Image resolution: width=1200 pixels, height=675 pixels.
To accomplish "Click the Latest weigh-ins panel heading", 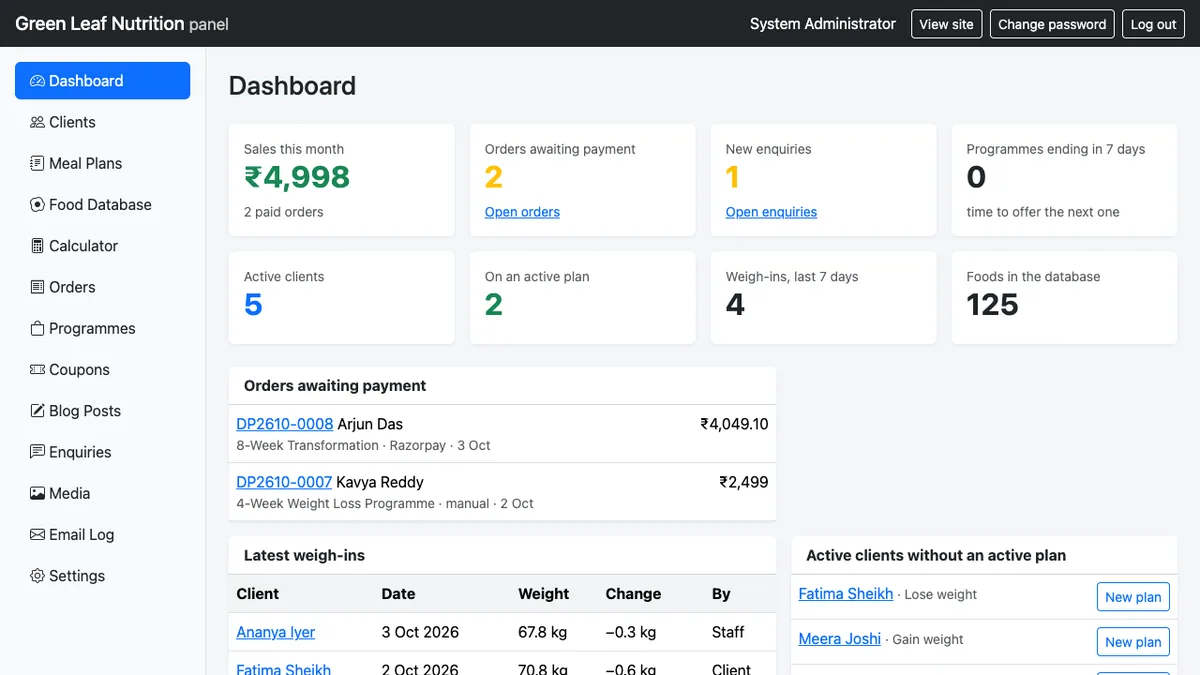I will click(x=306, y=555).
